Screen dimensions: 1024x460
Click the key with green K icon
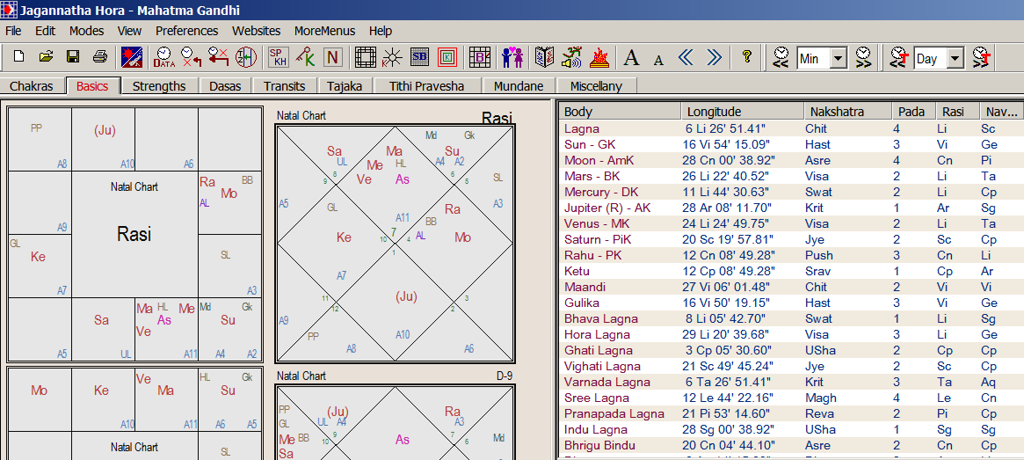pyautogui.click(x=306, y=58)
